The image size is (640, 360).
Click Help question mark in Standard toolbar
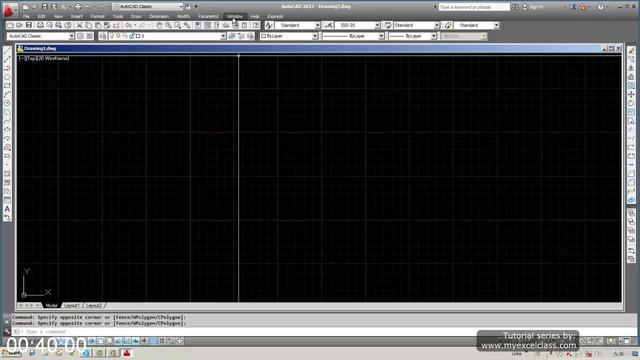tap(256, 25)
